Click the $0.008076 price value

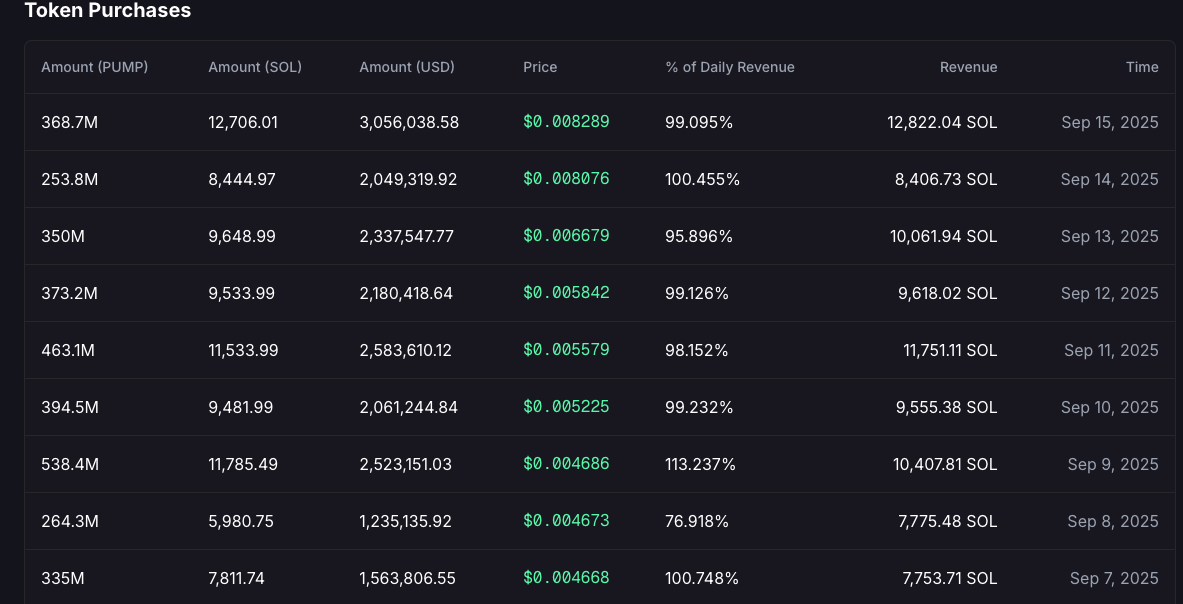pos(566,179)
